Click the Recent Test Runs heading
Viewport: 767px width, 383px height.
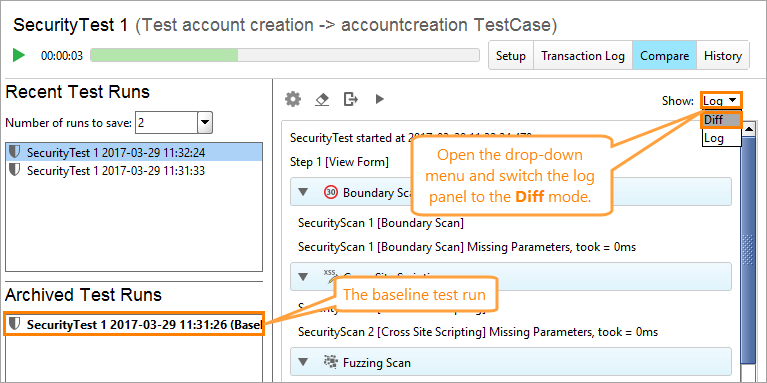tap(78, 91)
